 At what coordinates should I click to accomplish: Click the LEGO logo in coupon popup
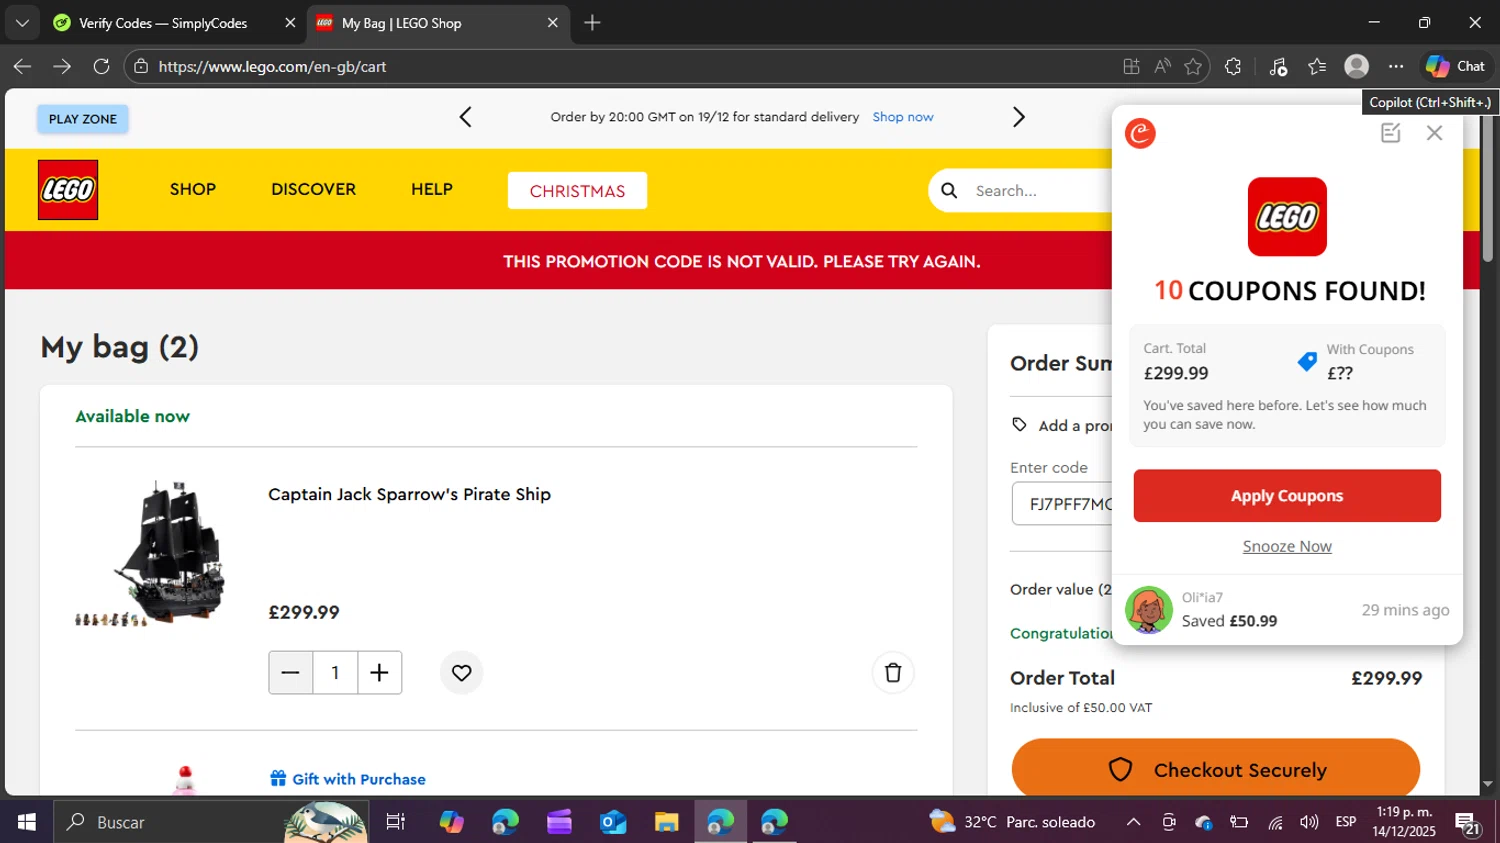click(1287, 217)
